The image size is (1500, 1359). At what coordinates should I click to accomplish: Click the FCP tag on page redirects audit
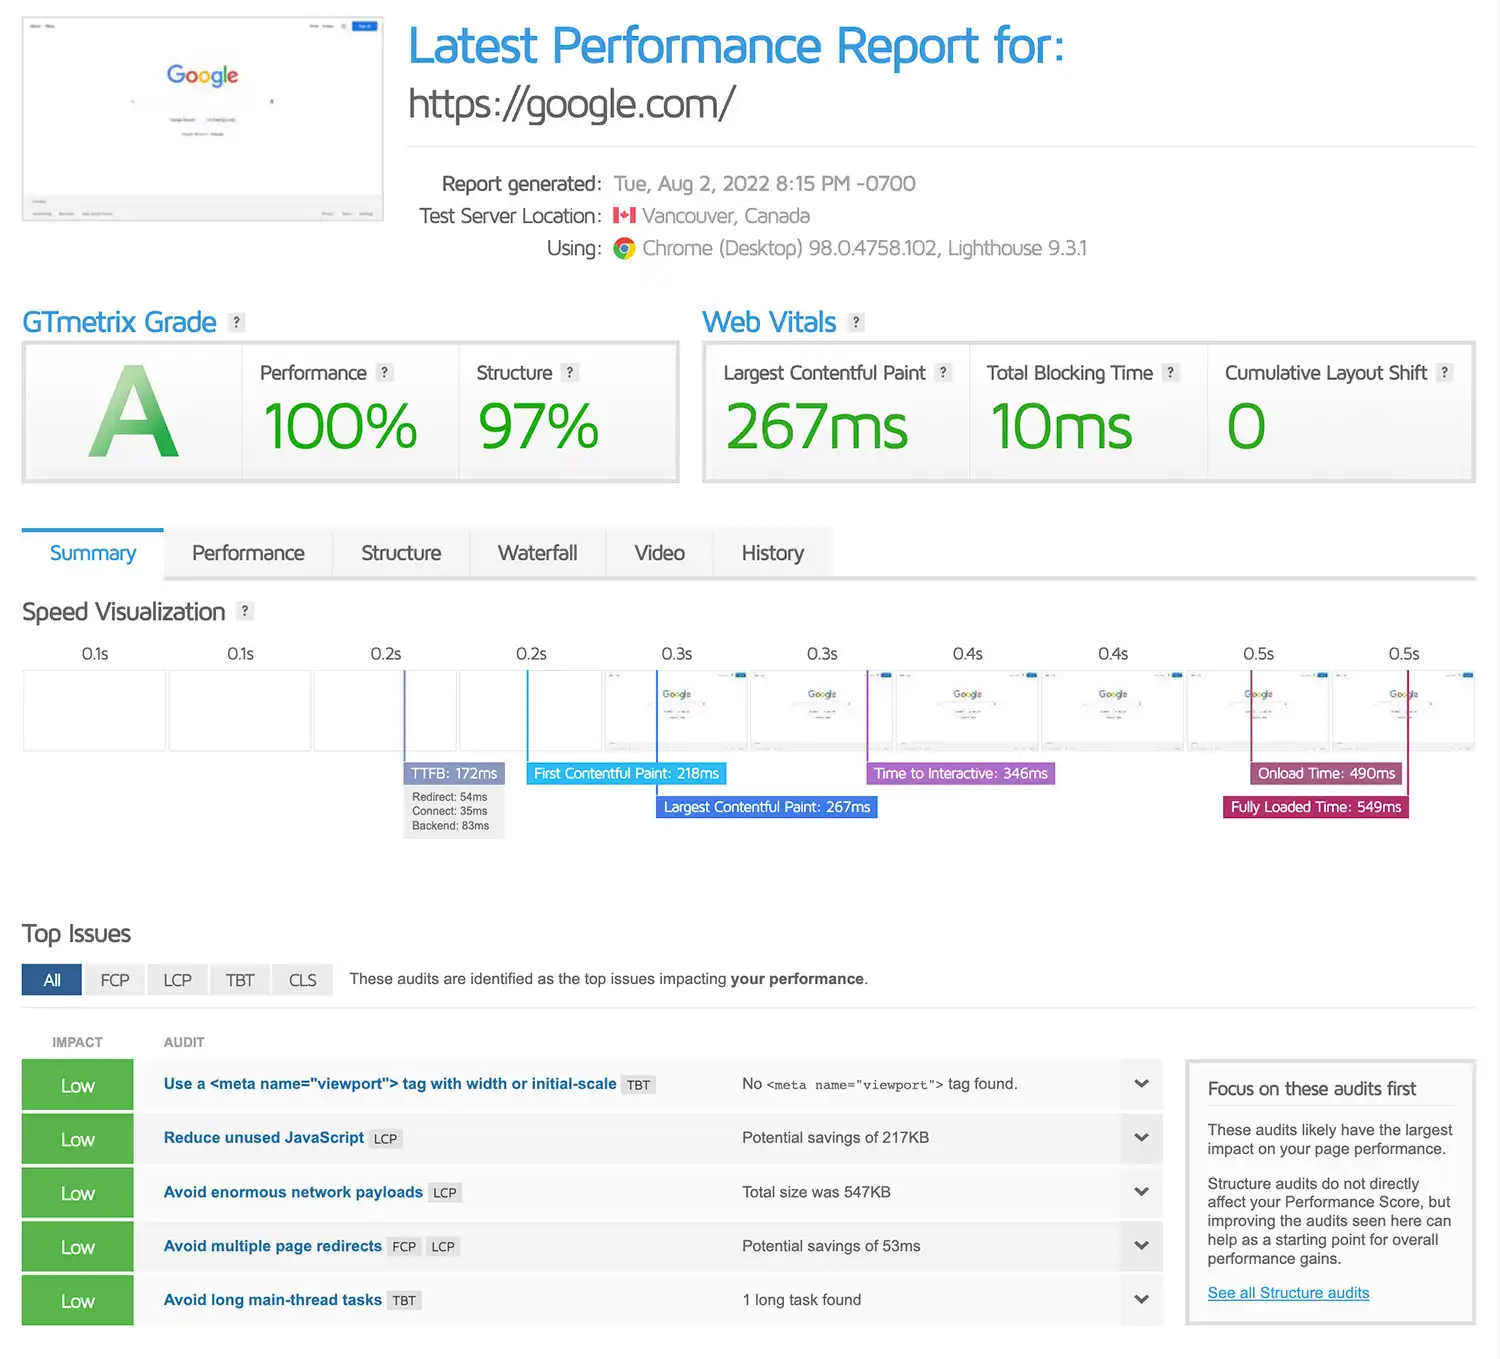[x=404, y=1247]
